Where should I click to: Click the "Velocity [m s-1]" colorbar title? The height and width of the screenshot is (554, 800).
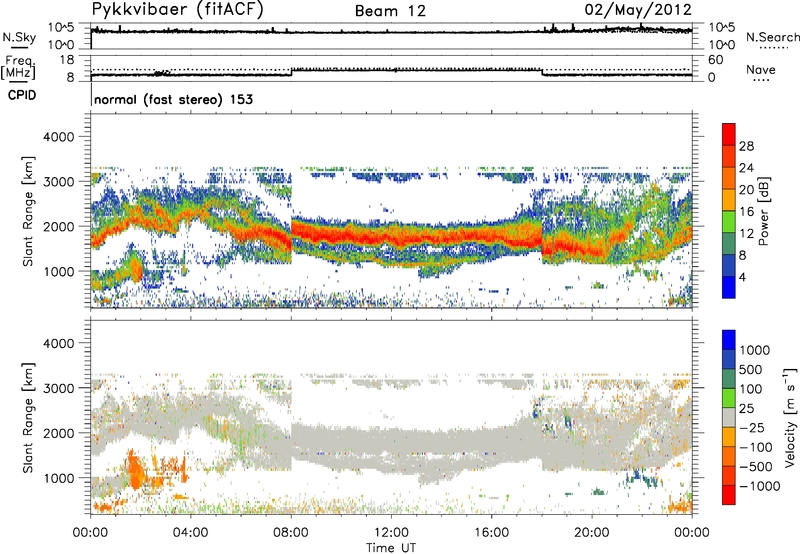click(790, 417)
